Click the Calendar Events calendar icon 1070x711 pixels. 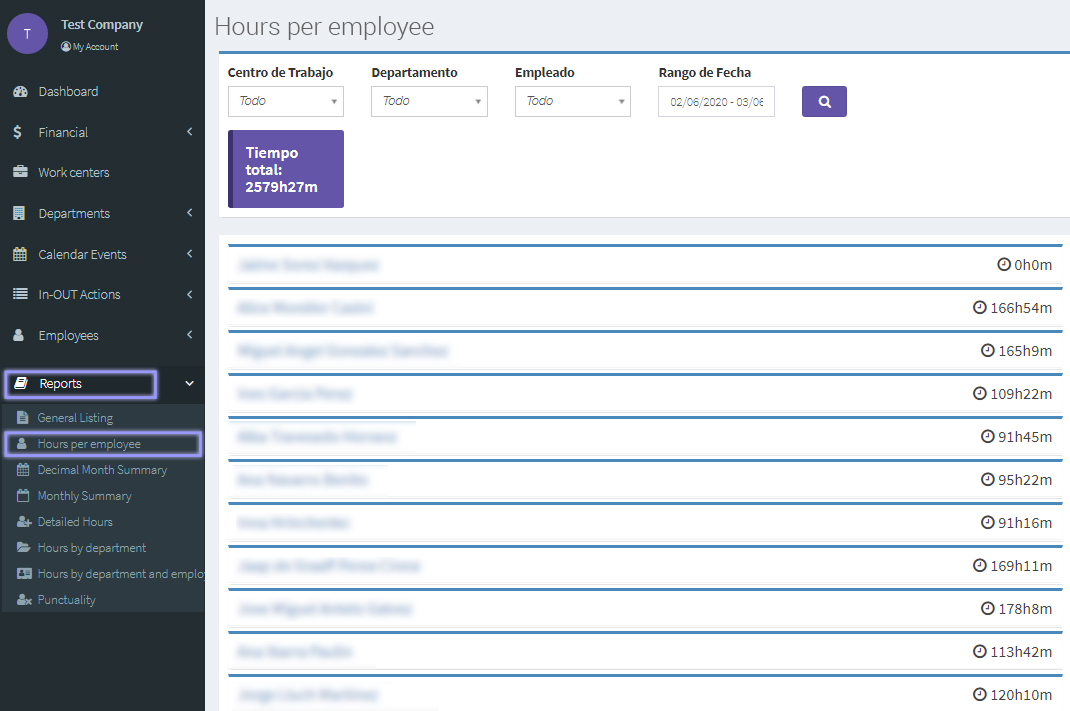tap(19, 254)
